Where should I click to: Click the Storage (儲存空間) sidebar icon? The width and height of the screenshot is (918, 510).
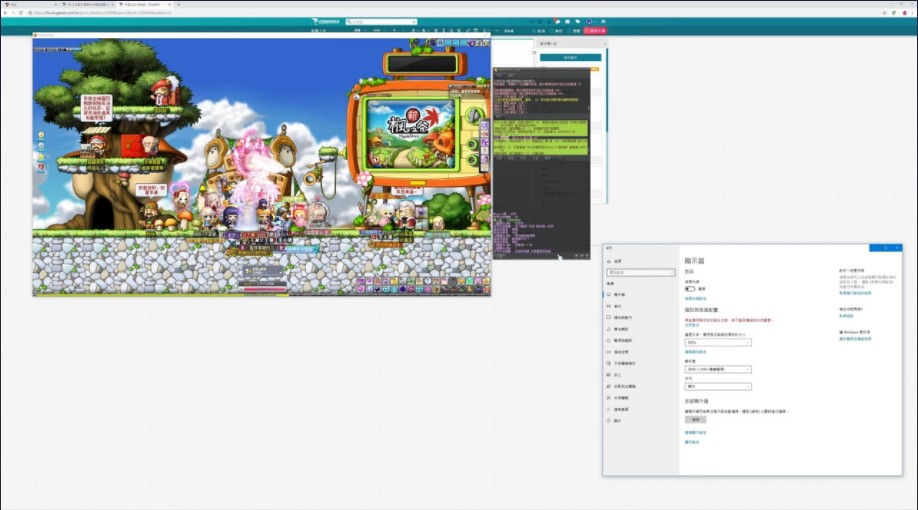click(609, 352)
